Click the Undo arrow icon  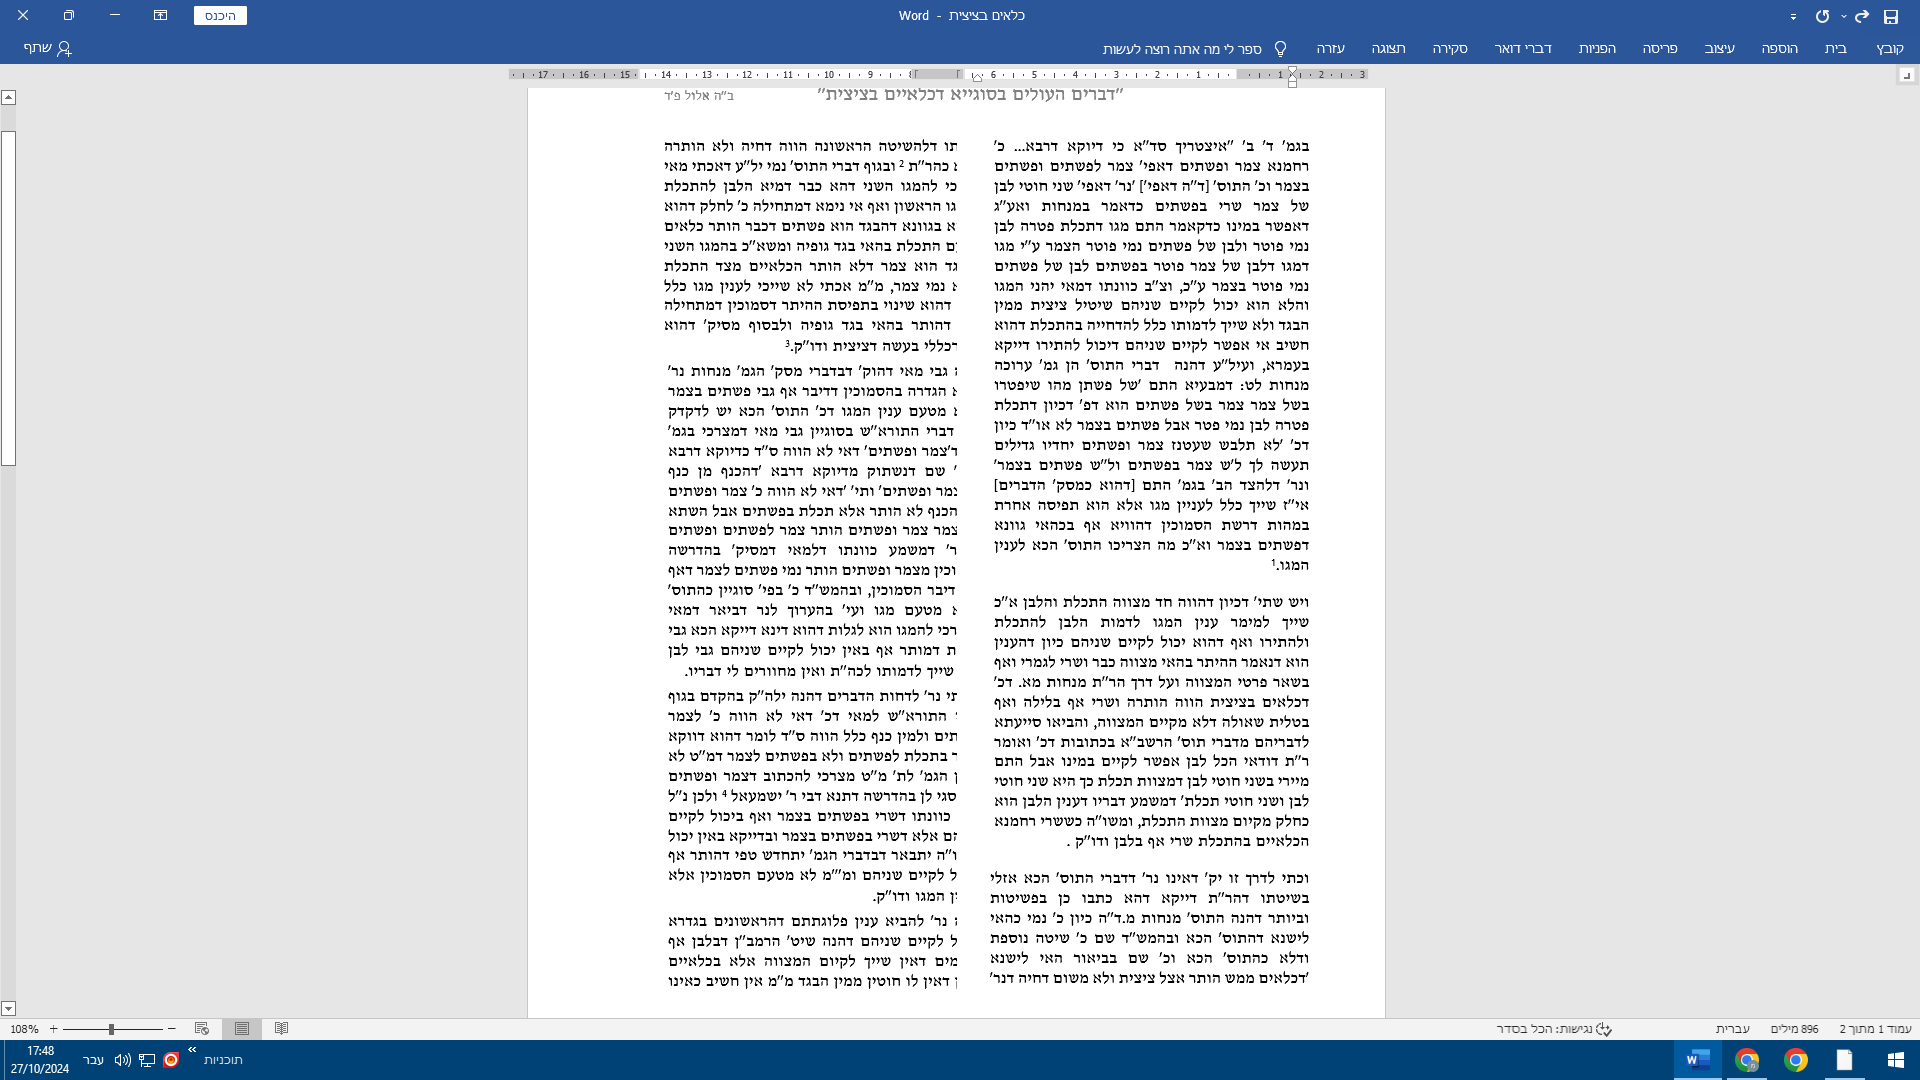pyautogui.click(x=1862, y=16)
